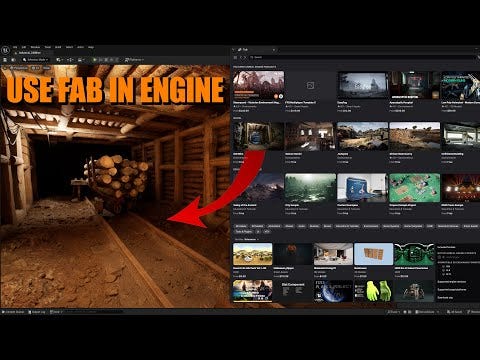Screen dimensions: 480x360
Task: Open the viewport hamburger options menu
Action: coord(5,68)
